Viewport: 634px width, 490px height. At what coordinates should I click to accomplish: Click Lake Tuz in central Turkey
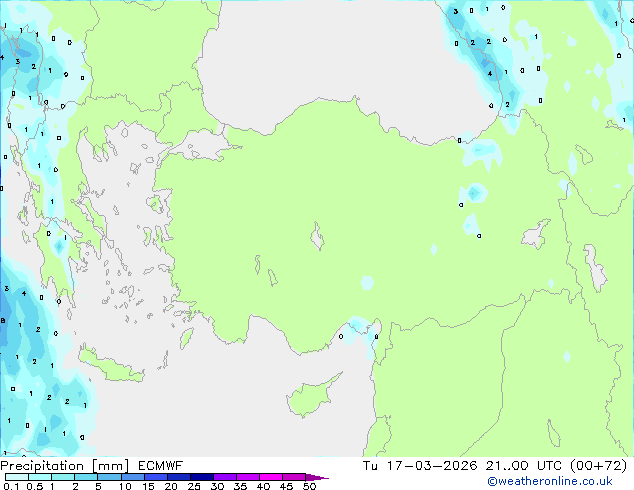tap(317, 237)
